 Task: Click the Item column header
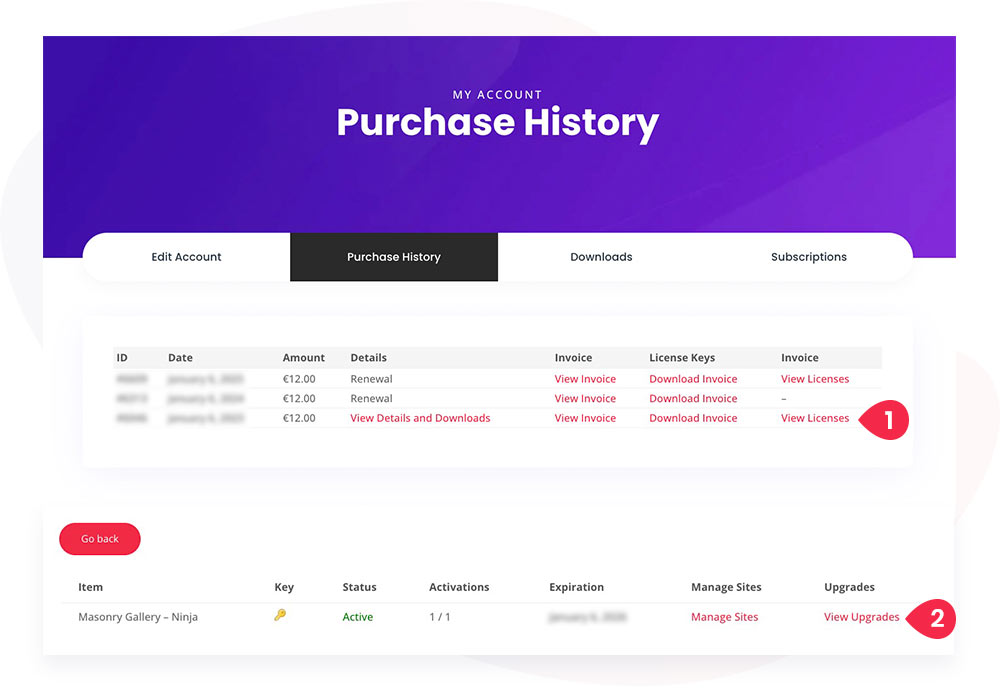90,587
